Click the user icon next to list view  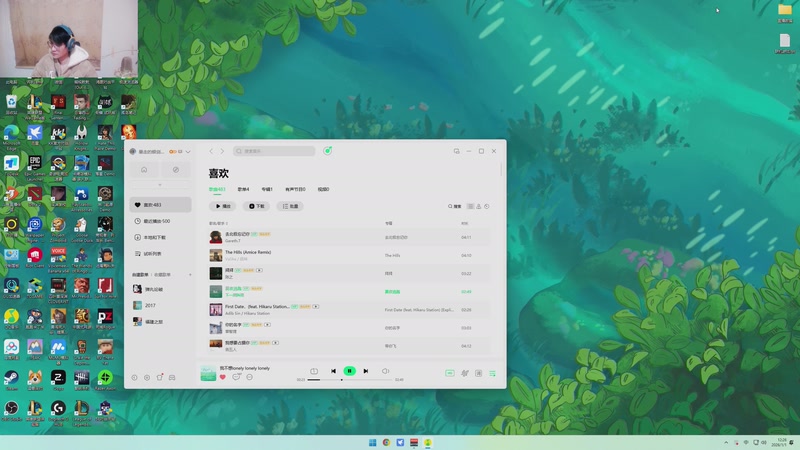479,206
